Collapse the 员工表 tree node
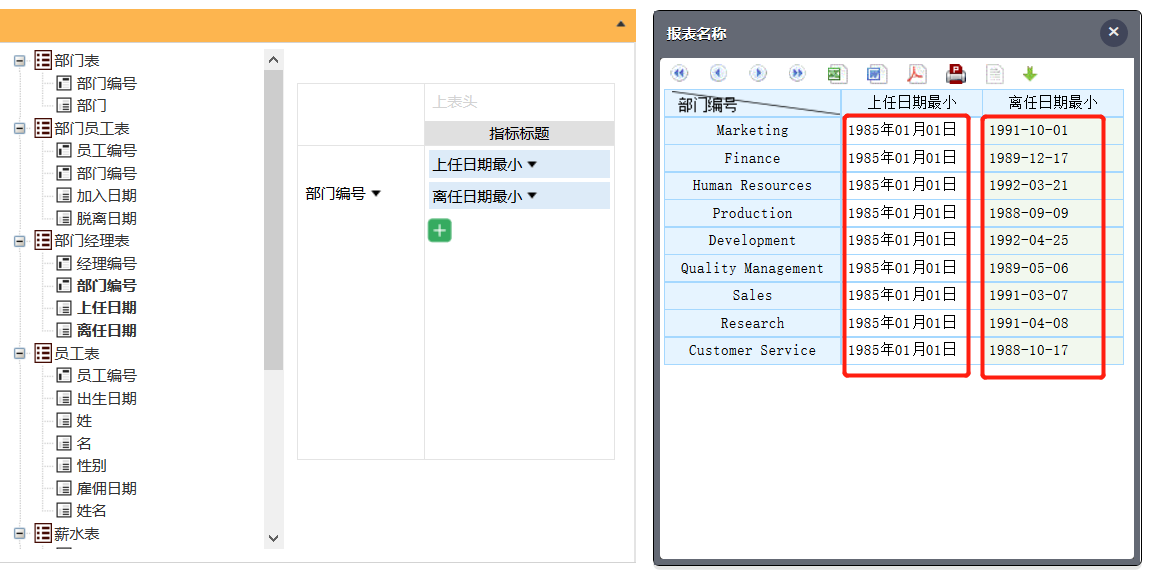1150x573 pixels. click(20, 354)
